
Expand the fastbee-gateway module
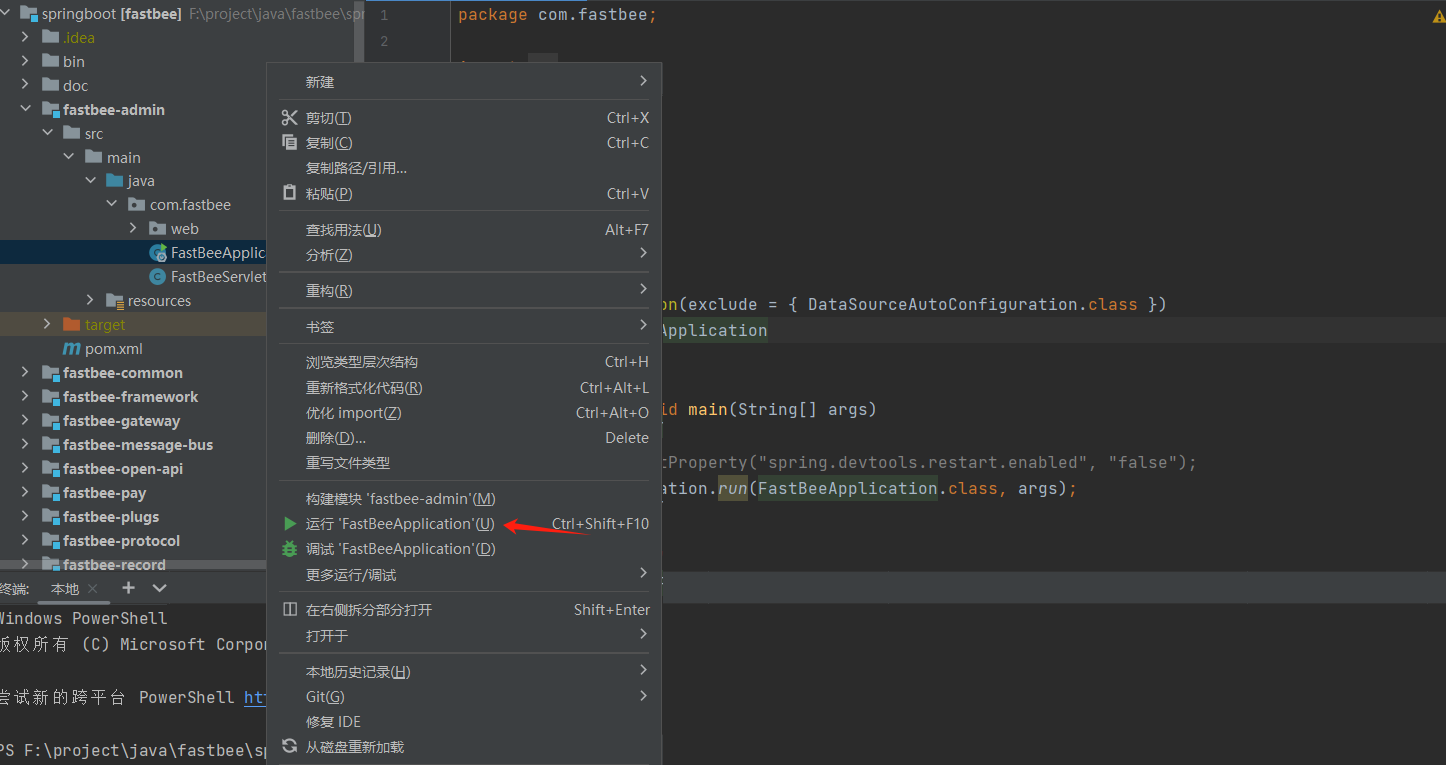pyautogui.click(x=25, y=421)
